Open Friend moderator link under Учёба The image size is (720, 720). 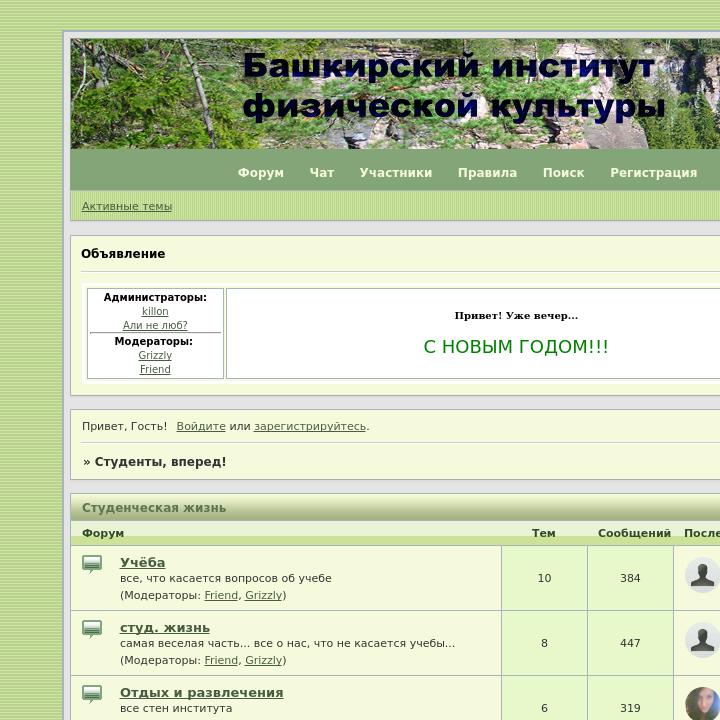221,595
